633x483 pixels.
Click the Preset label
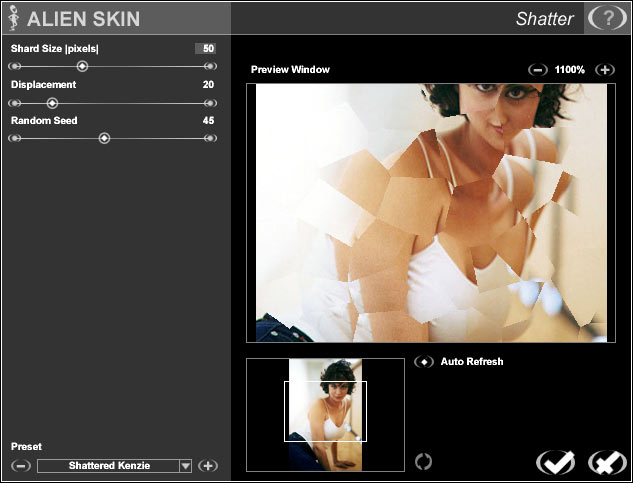pos(26,447)
